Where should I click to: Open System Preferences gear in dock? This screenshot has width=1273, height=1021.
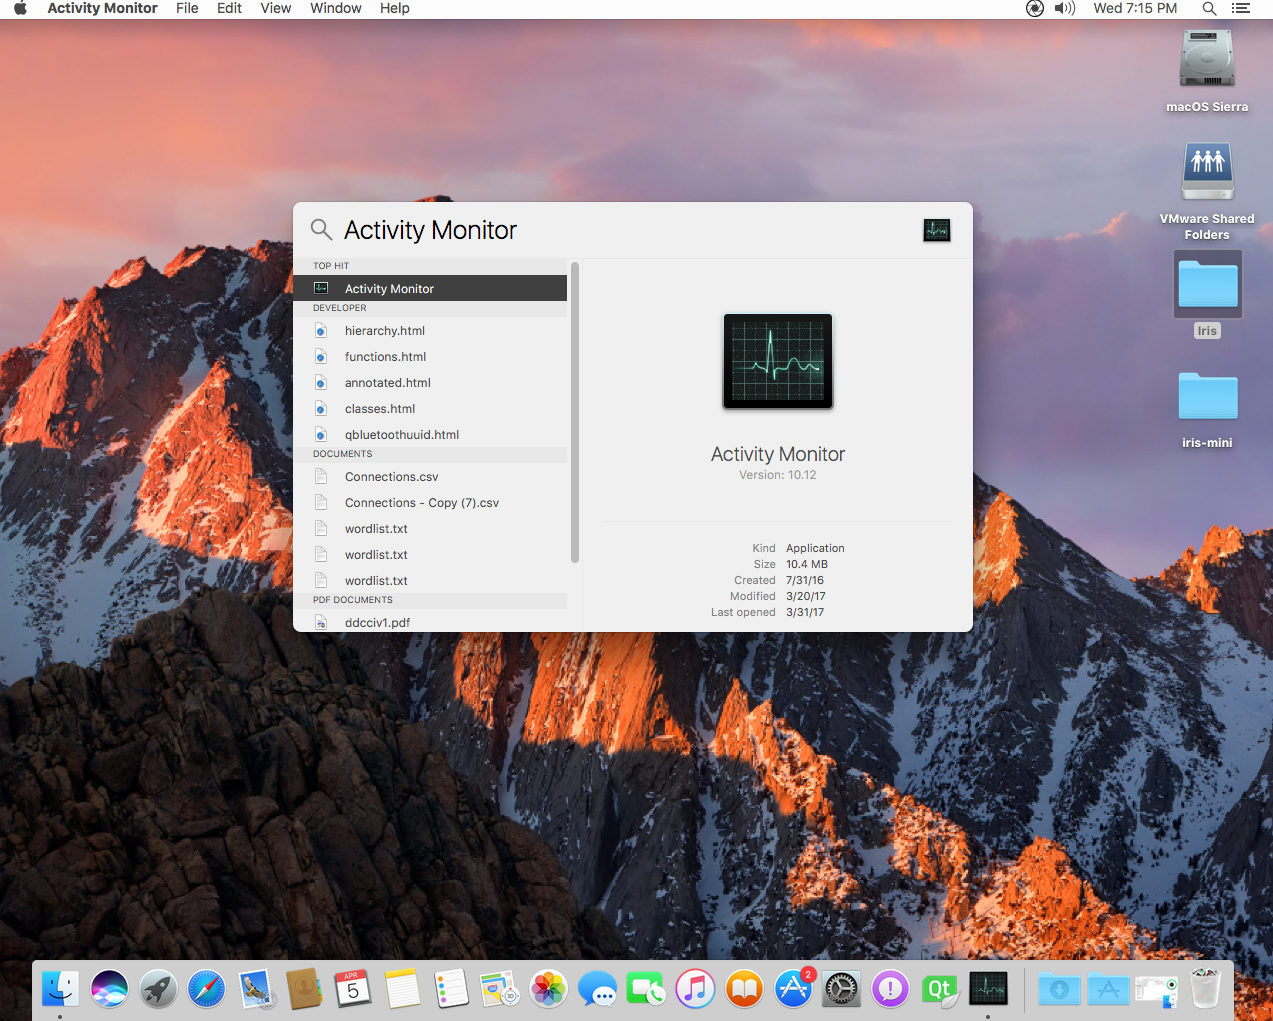coord(842,989)
